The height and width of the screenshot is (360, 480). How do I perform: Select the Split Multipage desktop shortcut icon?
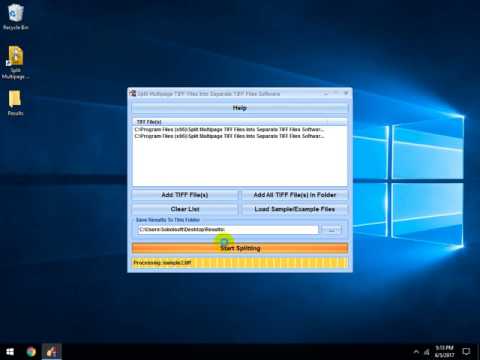(15, 63)
